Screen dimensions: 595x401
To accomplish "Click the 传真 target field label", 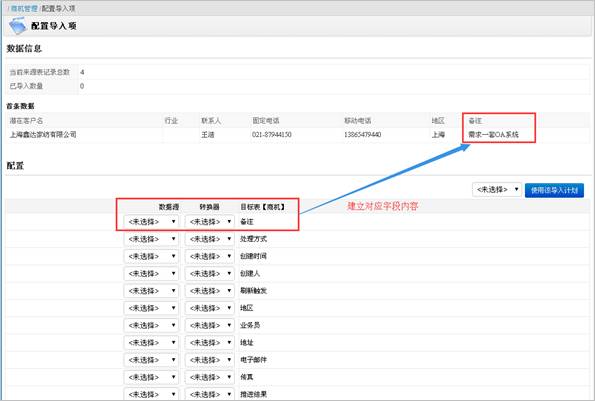I will (x=247, y=377).
